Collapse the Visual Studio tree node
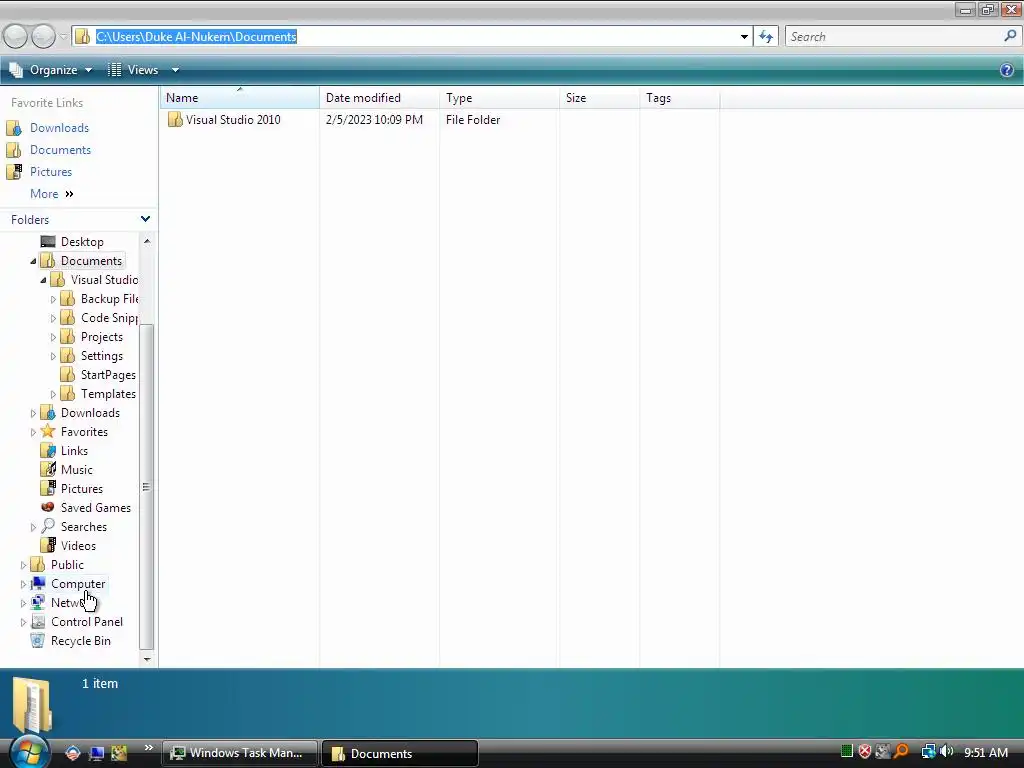 (x=43, y=280)
